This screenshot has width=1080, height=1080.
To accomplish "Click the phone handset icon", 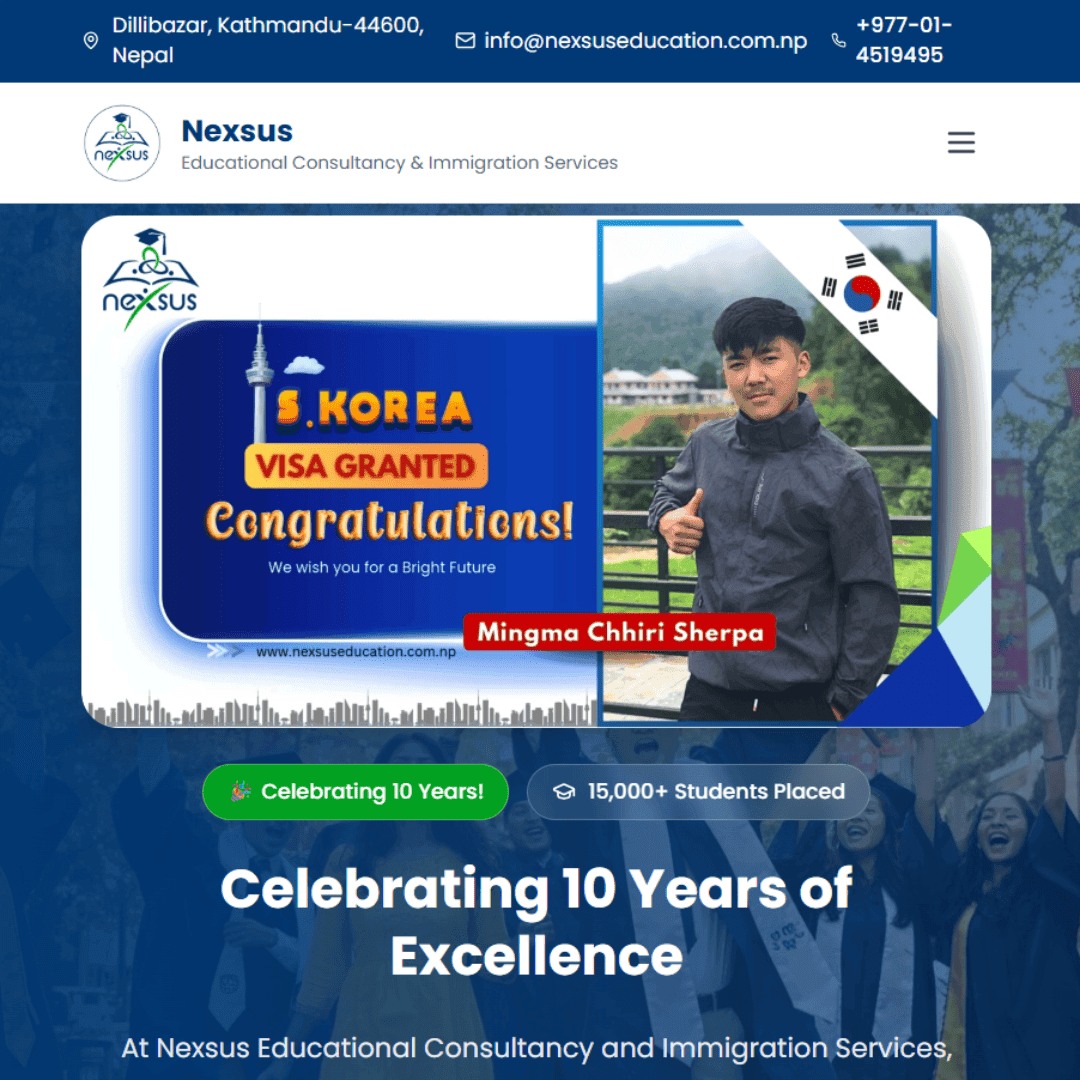I will (x=838, y=41).
